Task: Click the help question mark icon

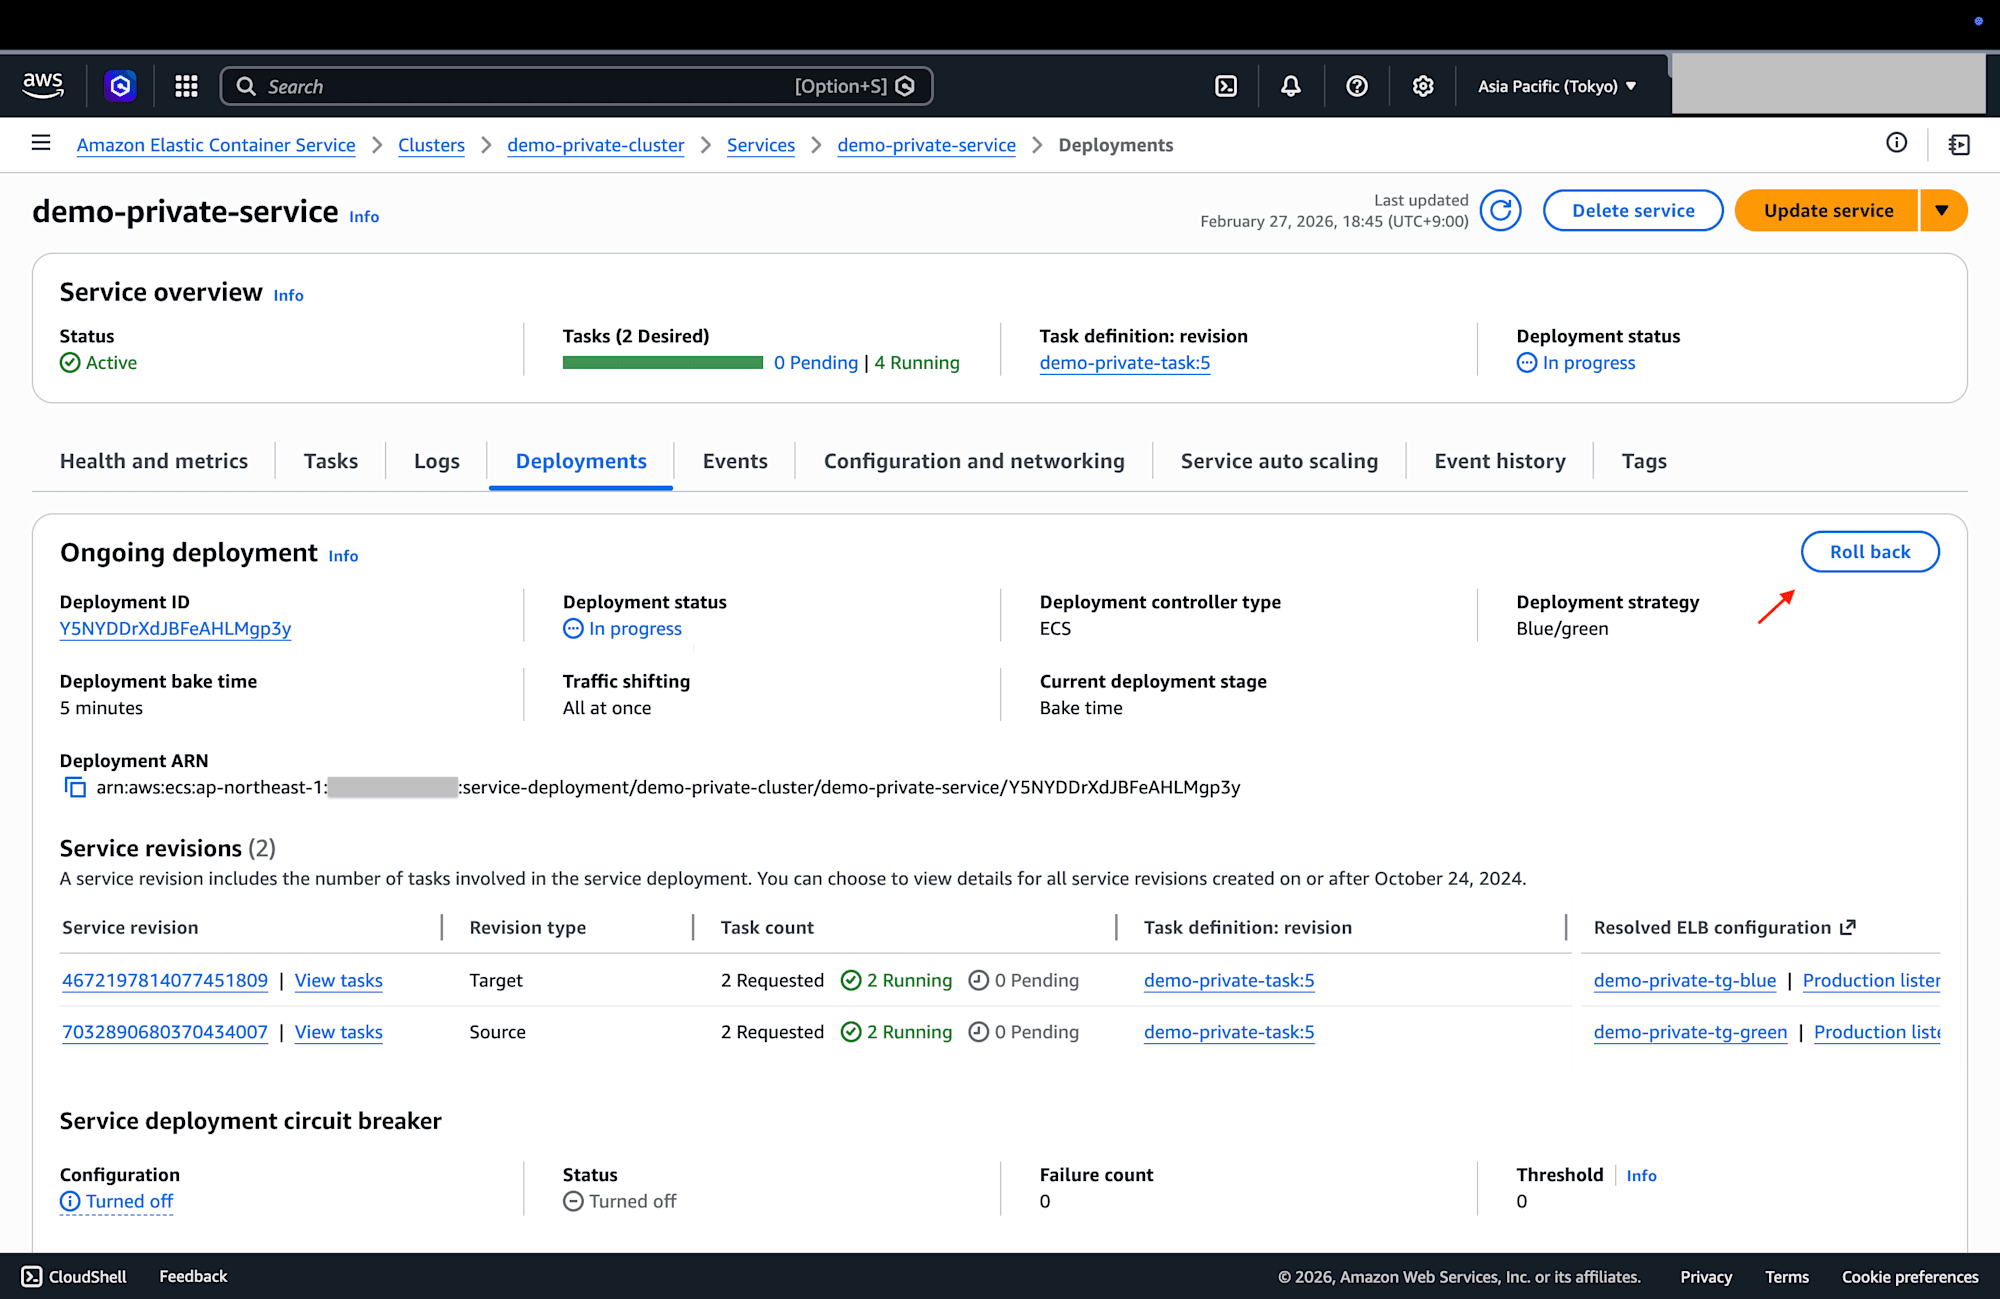Action: click(1357, 86)
